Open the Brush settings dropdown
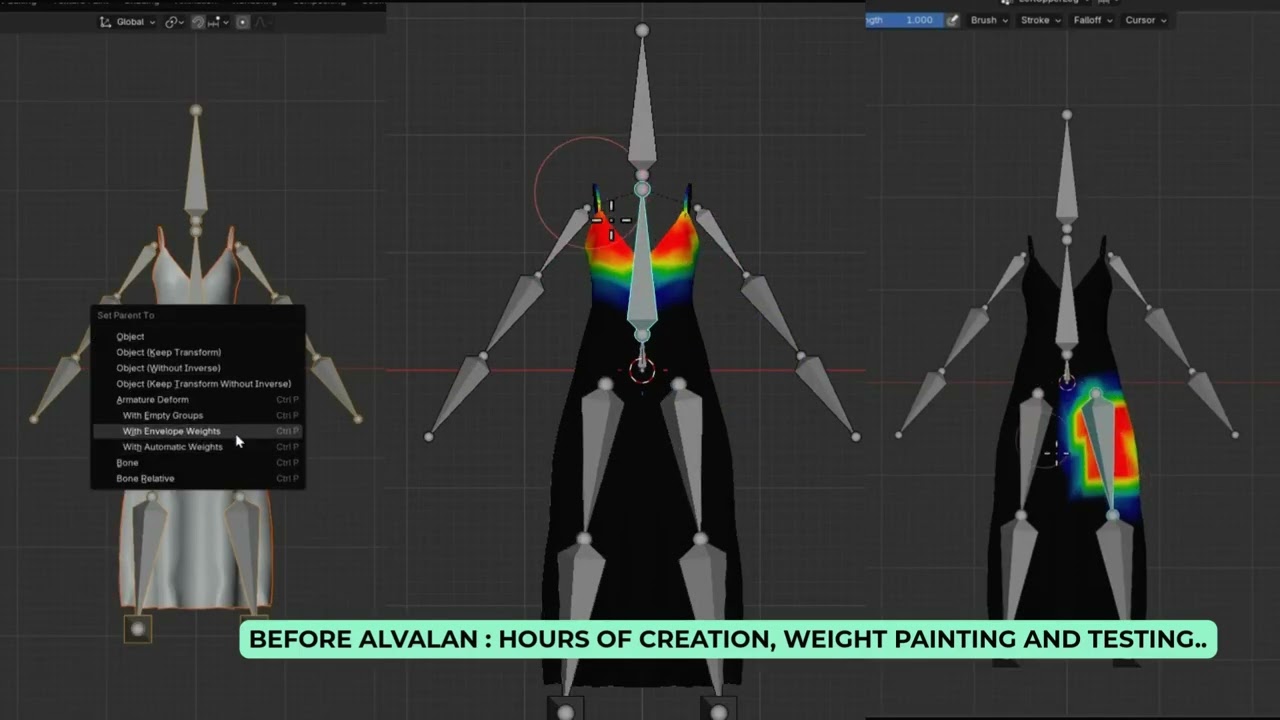Image resolution: width=1280 pixels, height=720 pixels. click(990, 20)
